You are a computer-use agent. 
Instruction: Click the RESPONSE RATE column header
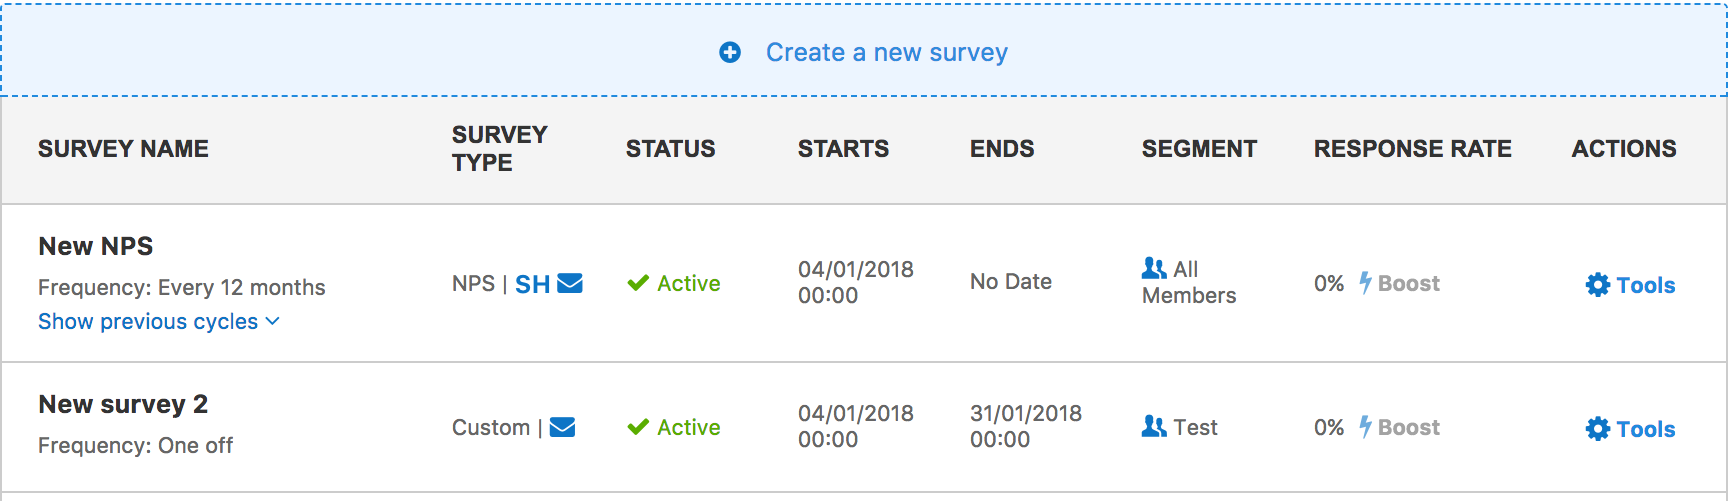pos(1413,149)
